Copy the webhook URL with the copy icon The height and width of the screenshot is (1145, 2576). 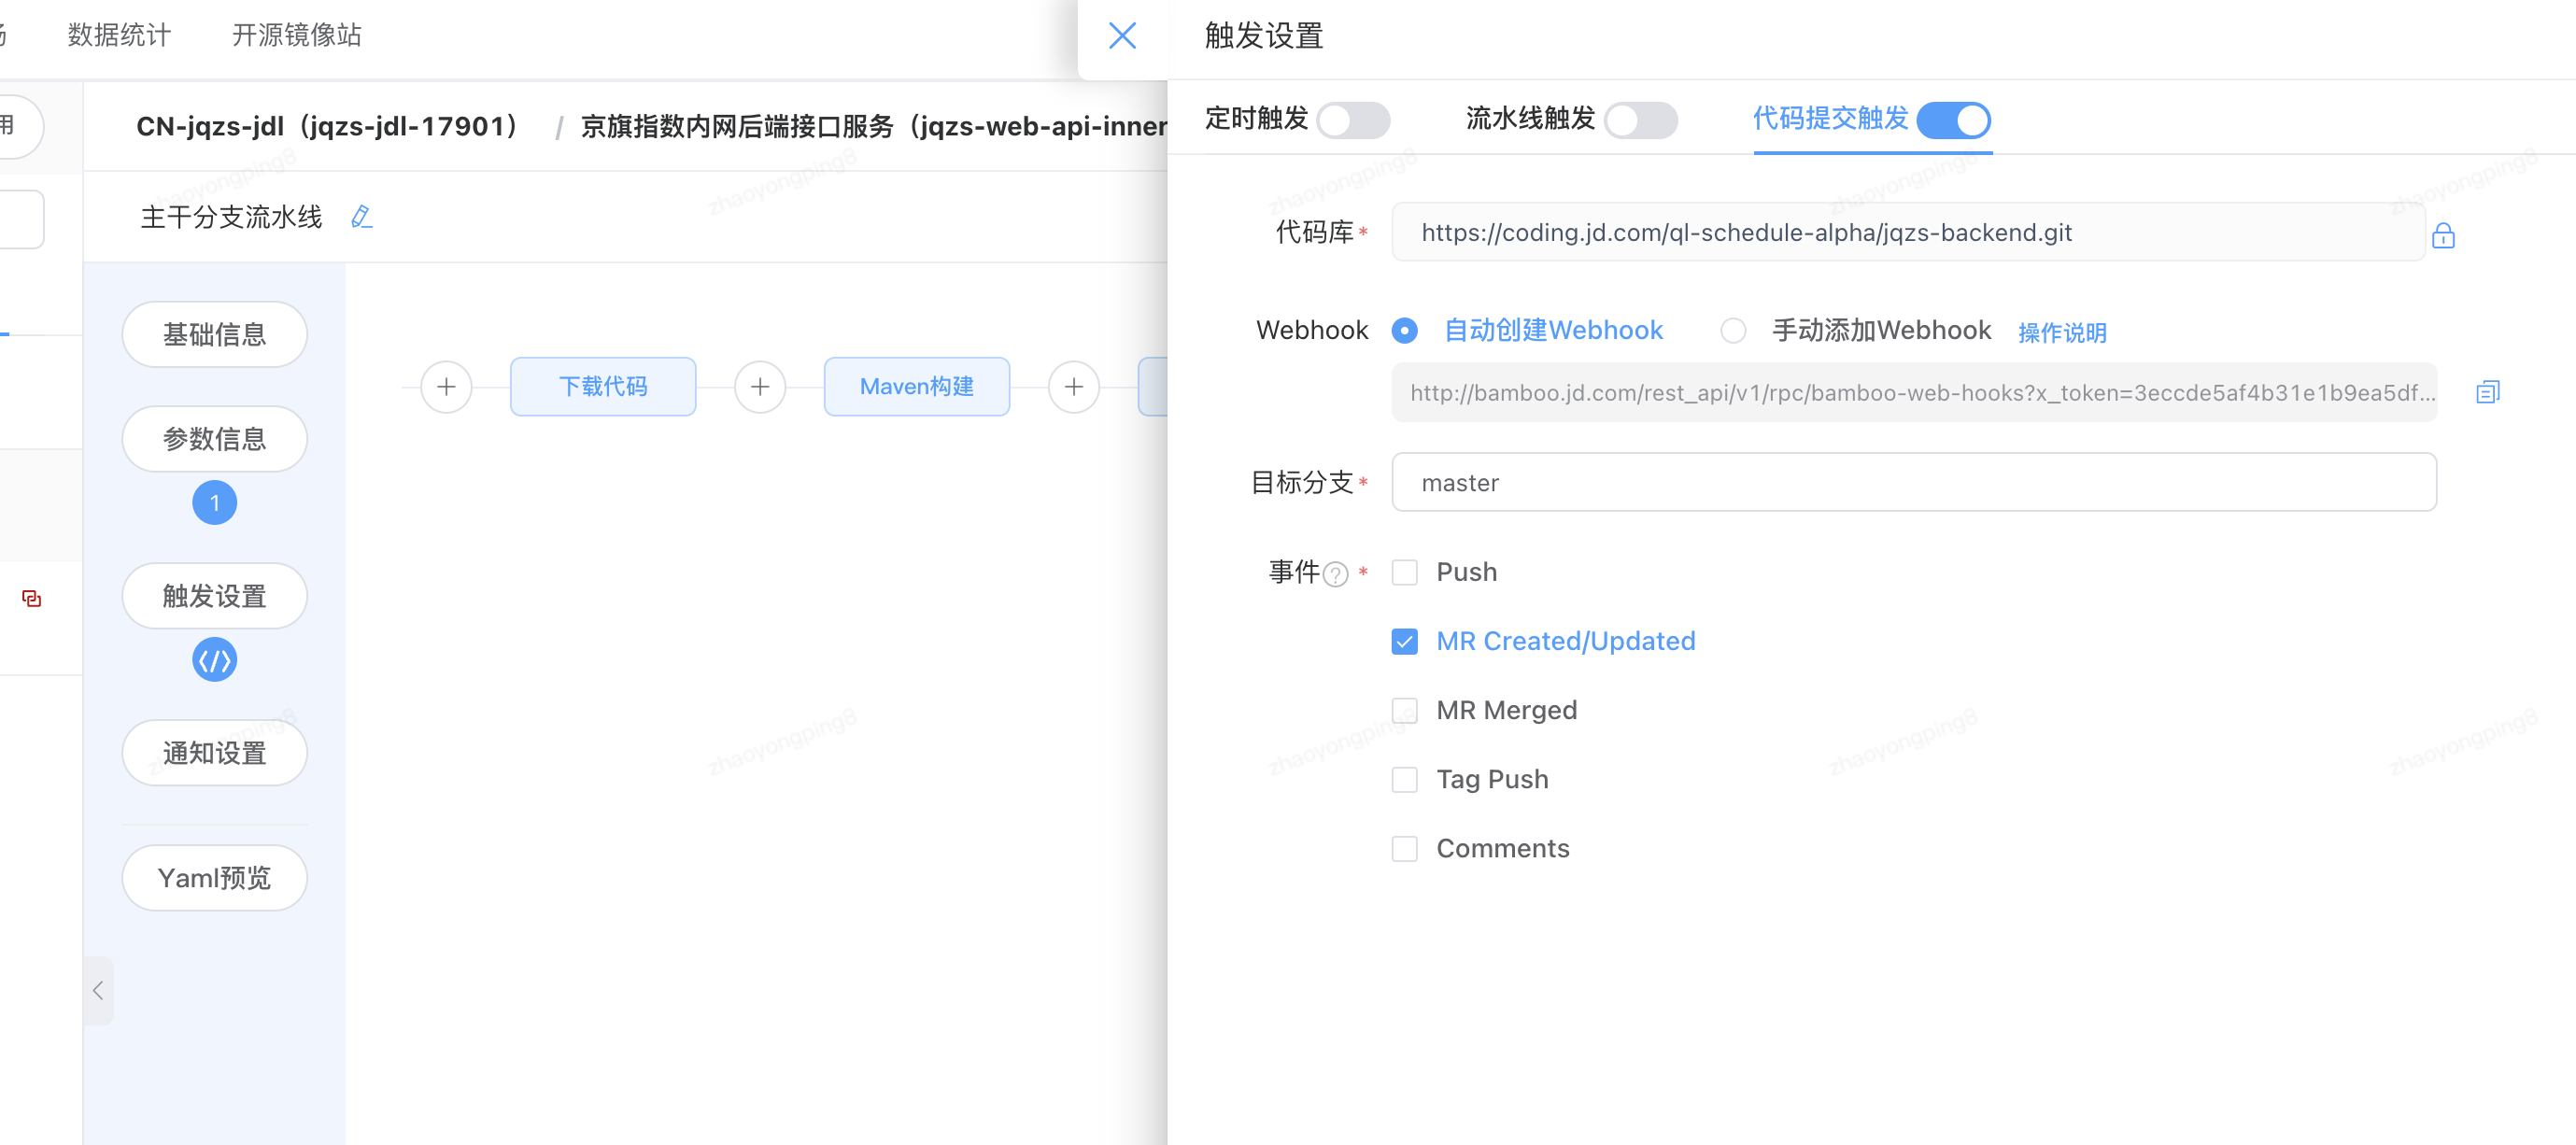(2487, 392)
